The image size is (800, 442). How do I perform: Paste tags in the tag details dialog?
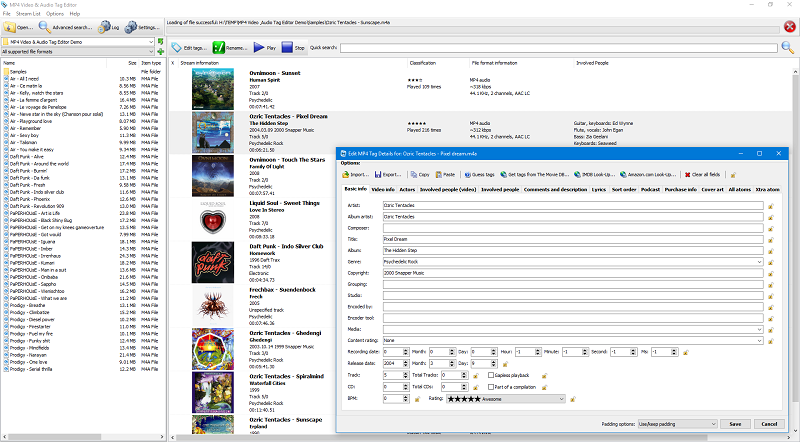[445, 175]
